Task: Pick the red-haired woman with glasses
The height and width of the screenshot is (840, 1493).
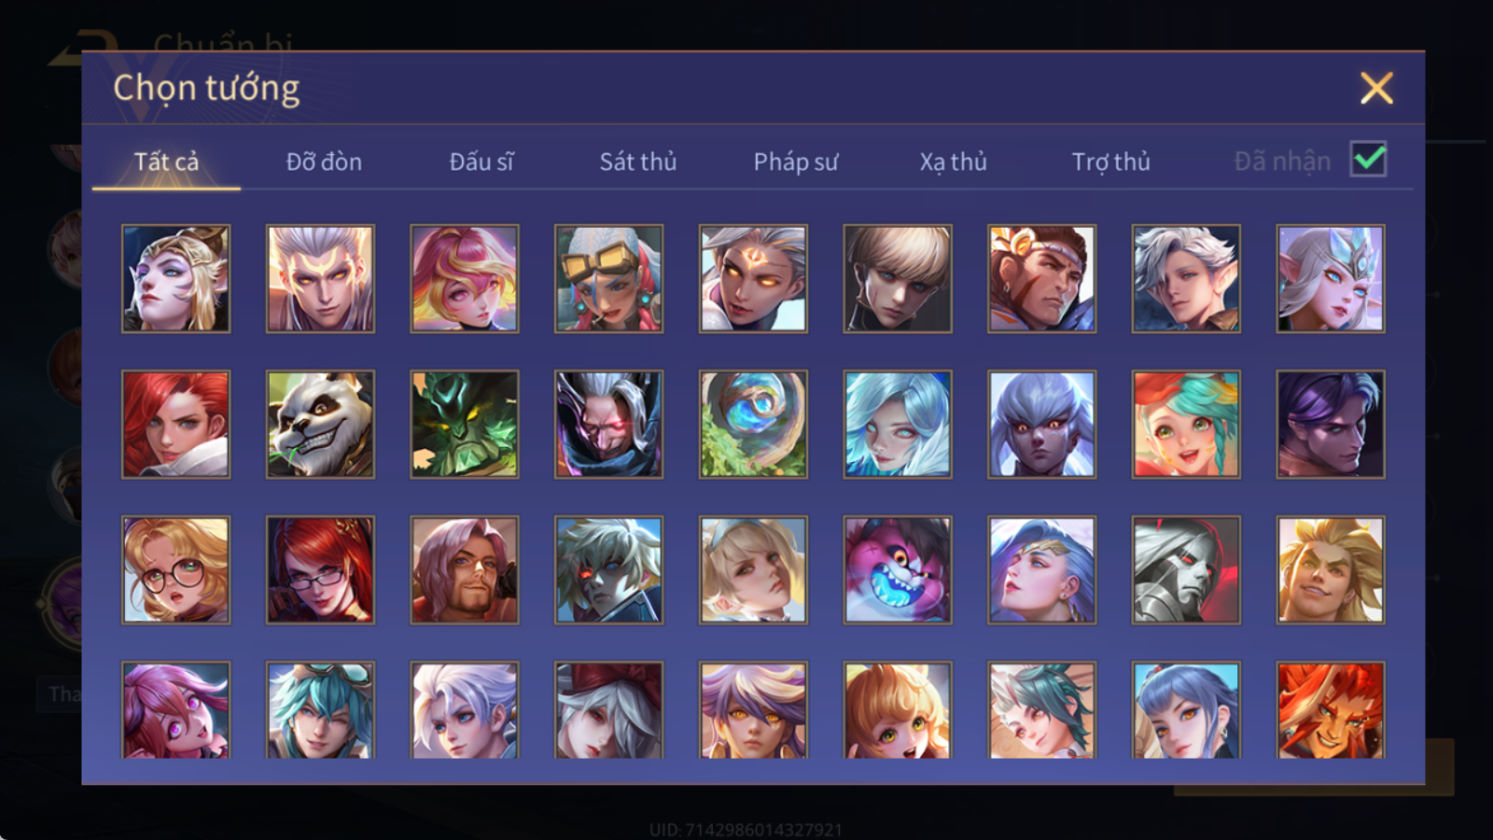Action: click(x=320, y=570)
